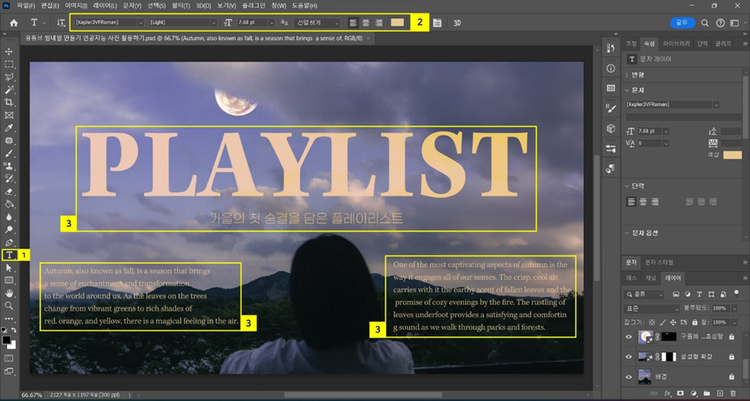Viewport: 750px width, 401px height.
Task: Delete layer with the trash icon
Action: pos(733,393)
